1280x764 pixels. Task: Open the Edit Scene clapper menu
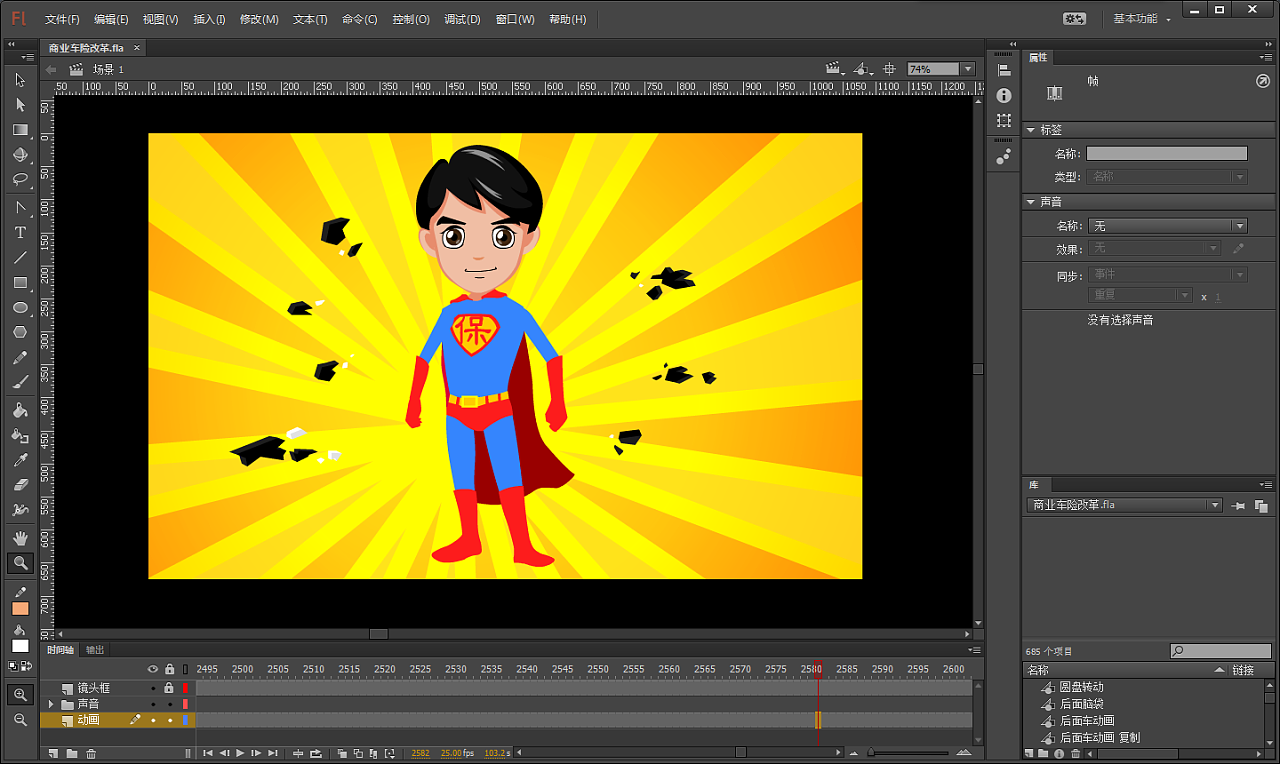pos(835,69)
